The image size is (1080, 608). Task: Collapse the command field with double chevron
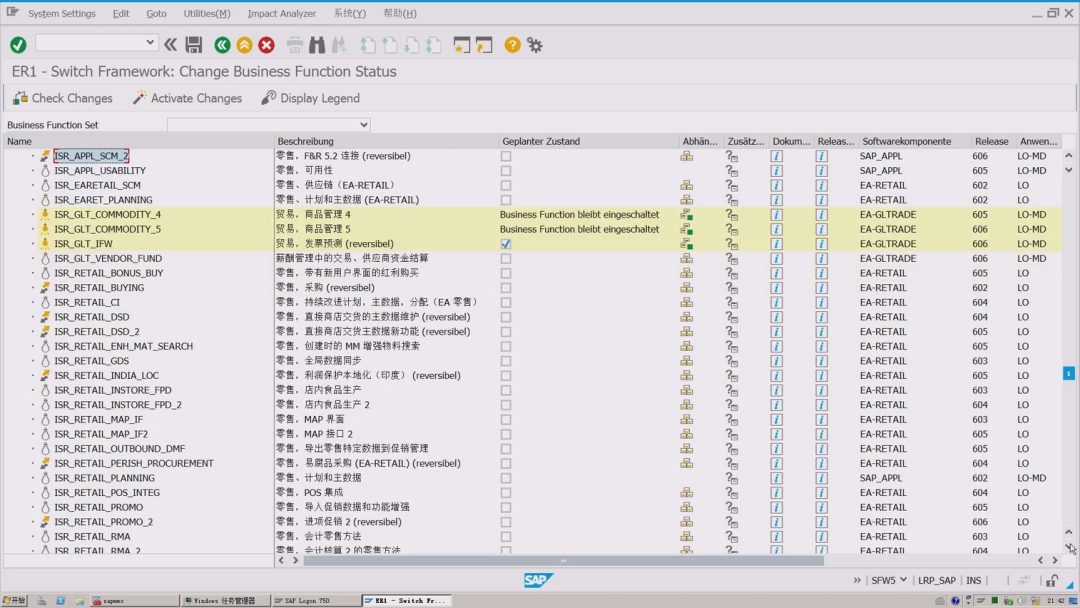click(170, 45)
